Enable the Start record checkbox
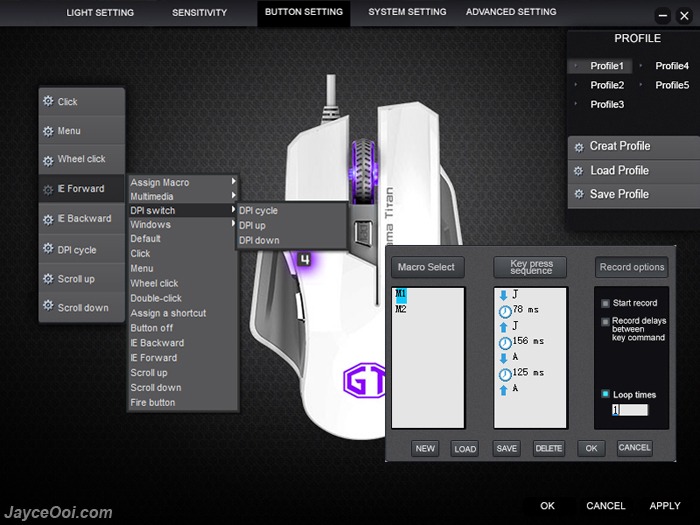This screenshot has width=700, height=525. [605, 304]
